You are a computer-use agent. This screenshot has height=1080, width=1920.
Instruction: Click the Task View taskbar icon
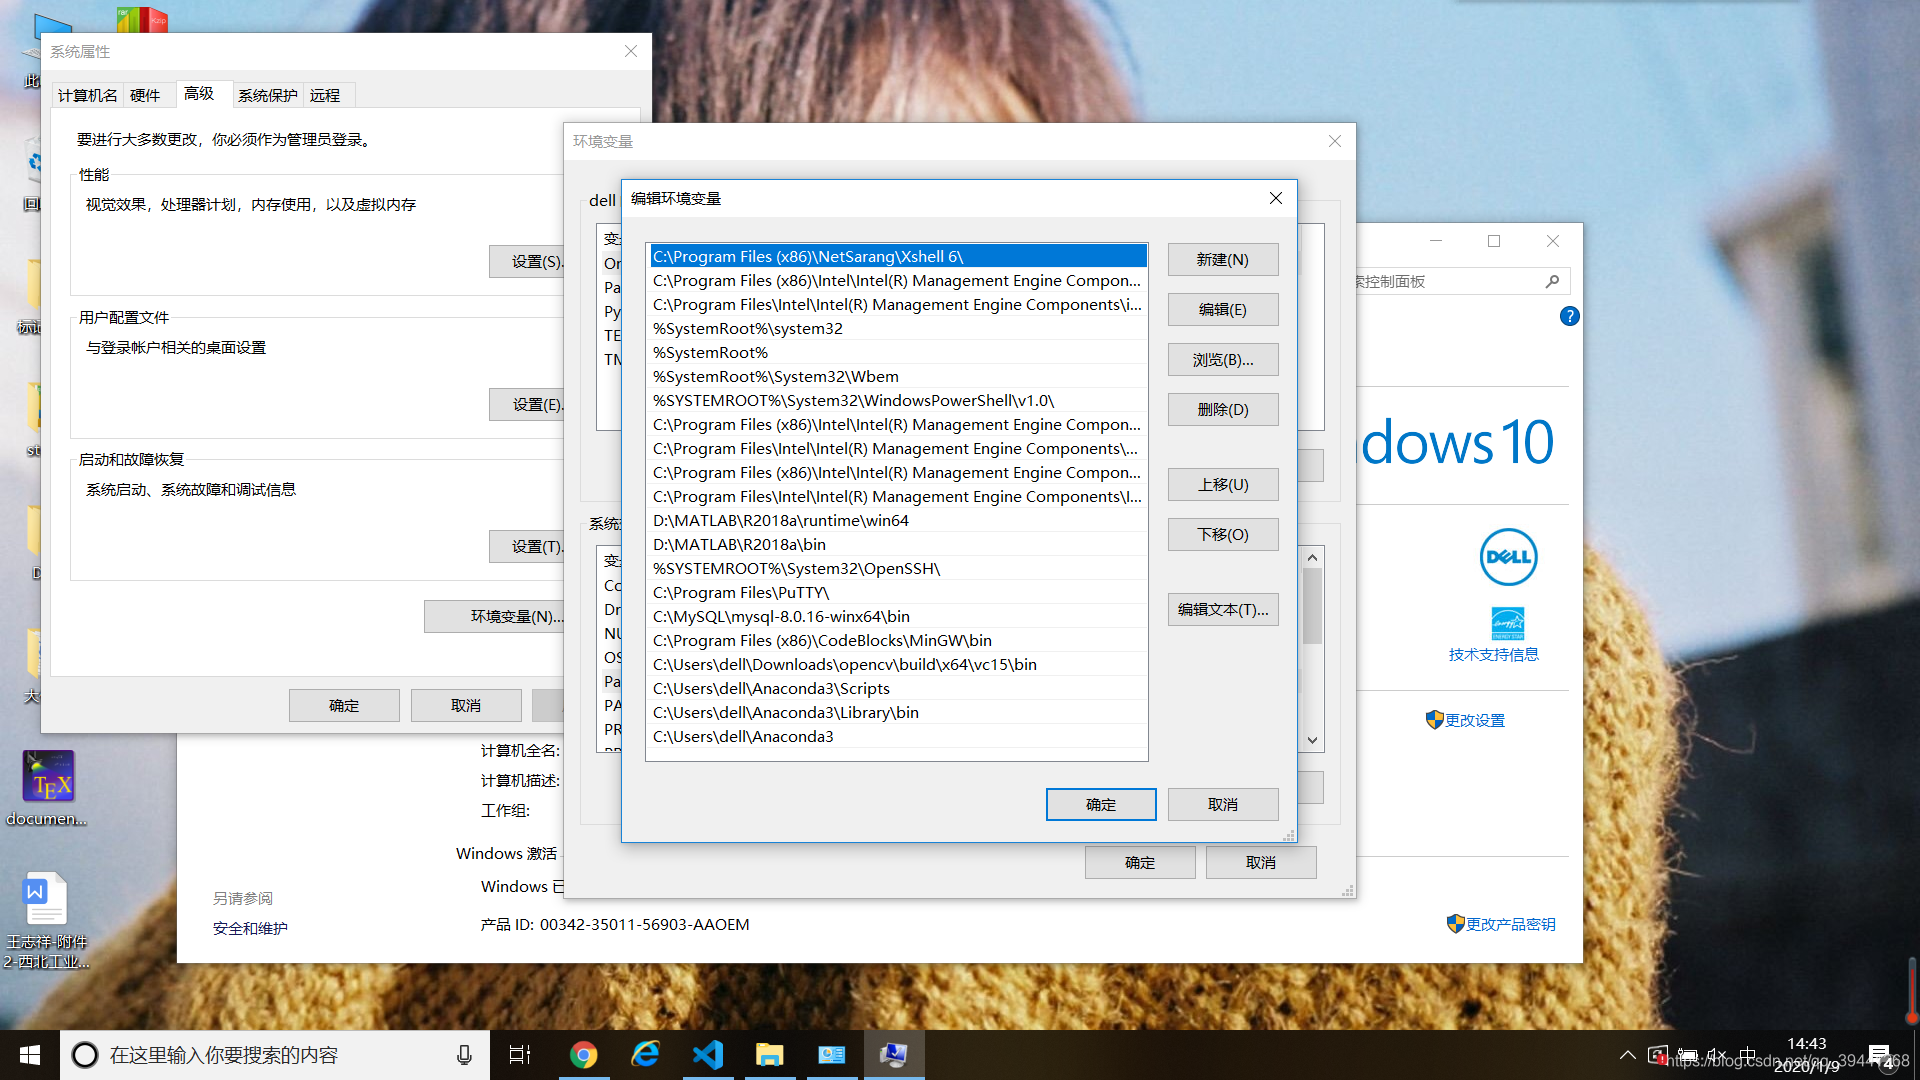pos(520,1055)
